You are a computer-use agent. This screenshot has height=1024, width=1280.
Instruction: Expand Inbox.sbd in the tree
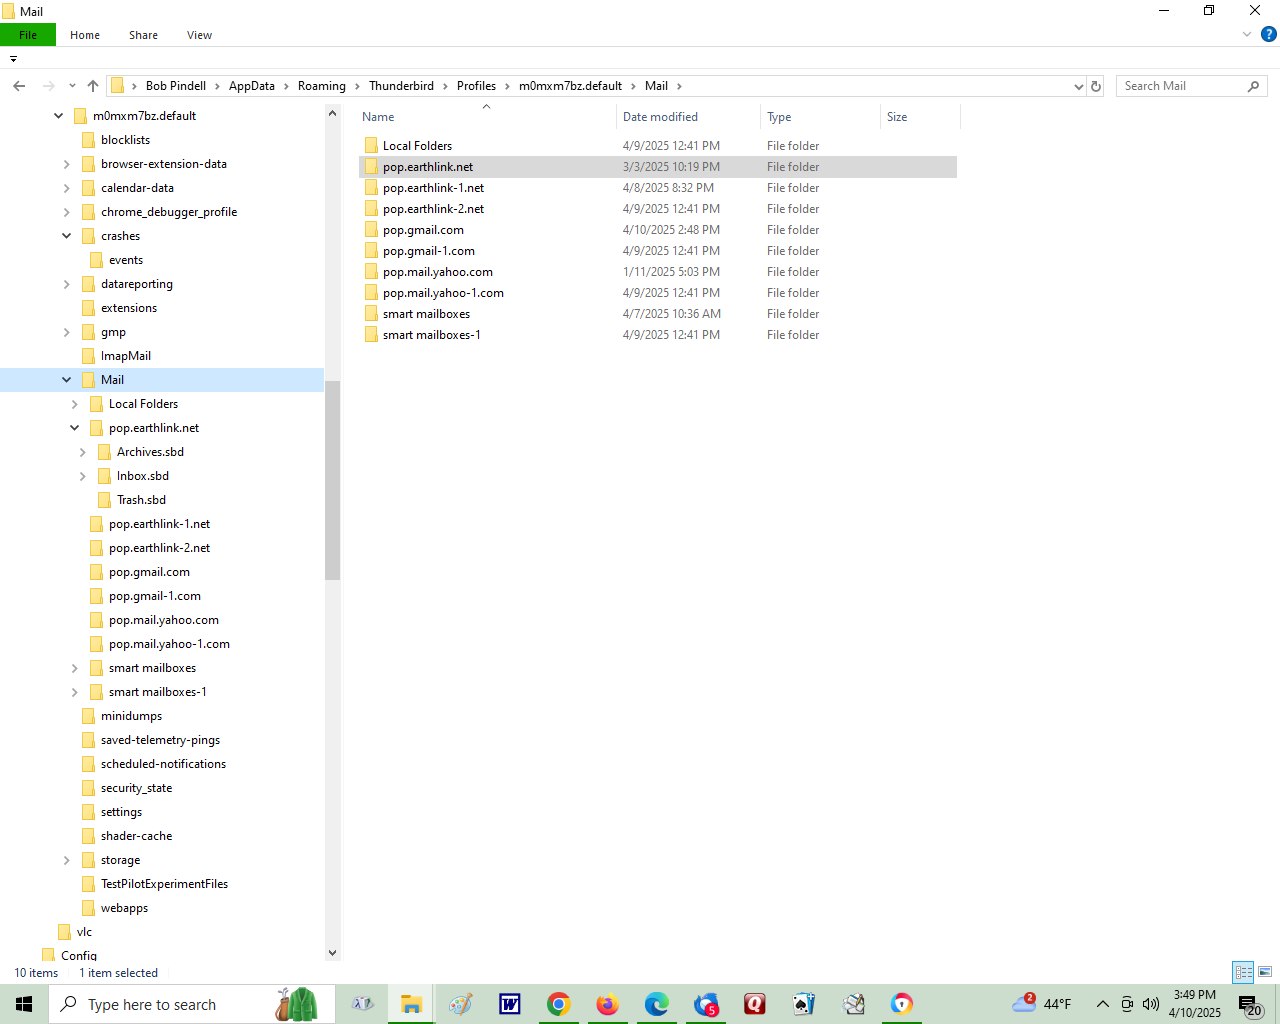pyautogui.click(x=82, y=476)
